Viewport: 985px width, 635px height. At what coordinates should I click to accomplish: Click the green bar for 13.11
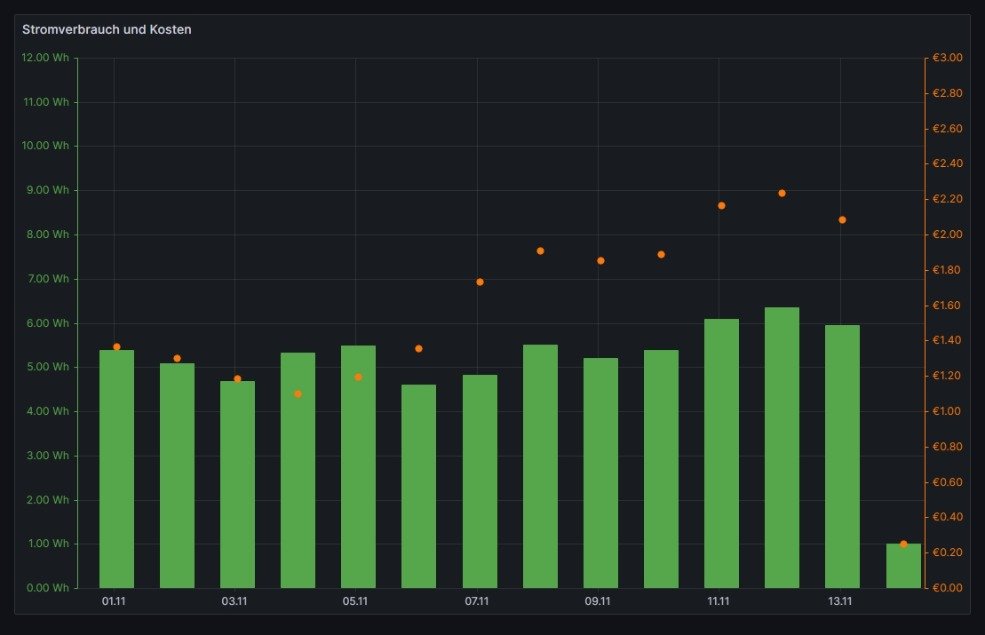(x=842, y=456)
